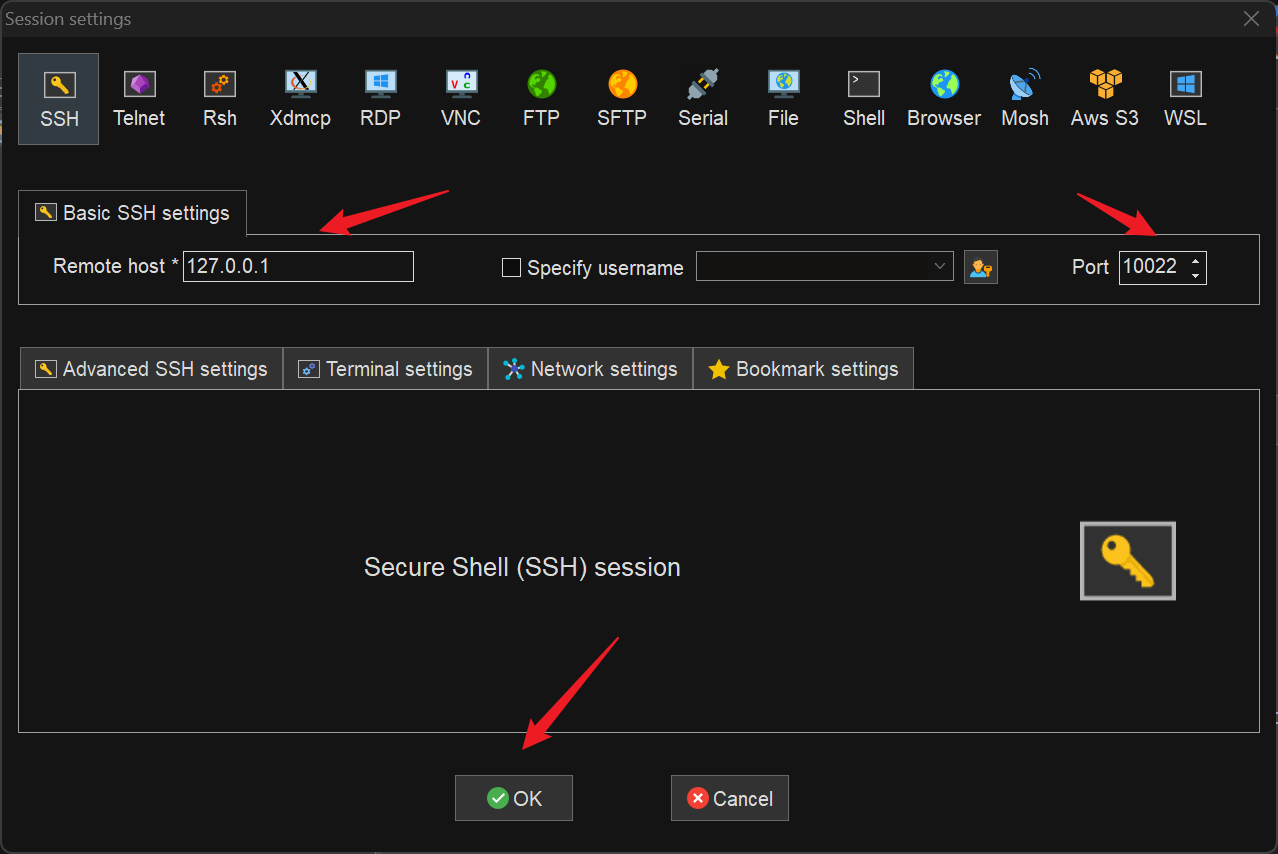
Task: Click the Secure Shell (SSH) session text
Action: click(x=522, y=567)
